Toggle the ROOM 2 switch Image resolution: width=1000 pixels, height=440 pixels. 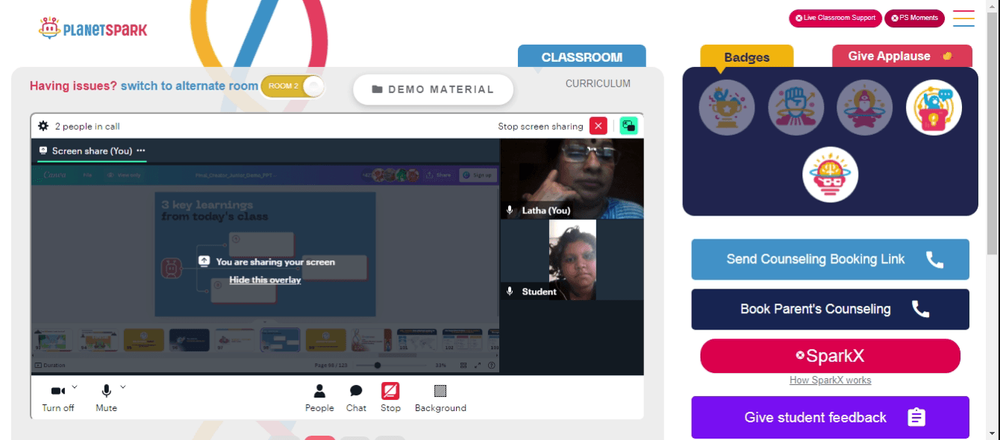293,86
